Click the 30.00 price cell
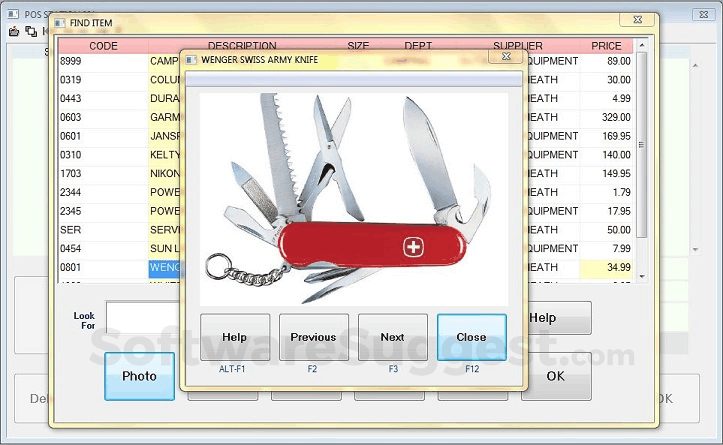 click(606, 80)
